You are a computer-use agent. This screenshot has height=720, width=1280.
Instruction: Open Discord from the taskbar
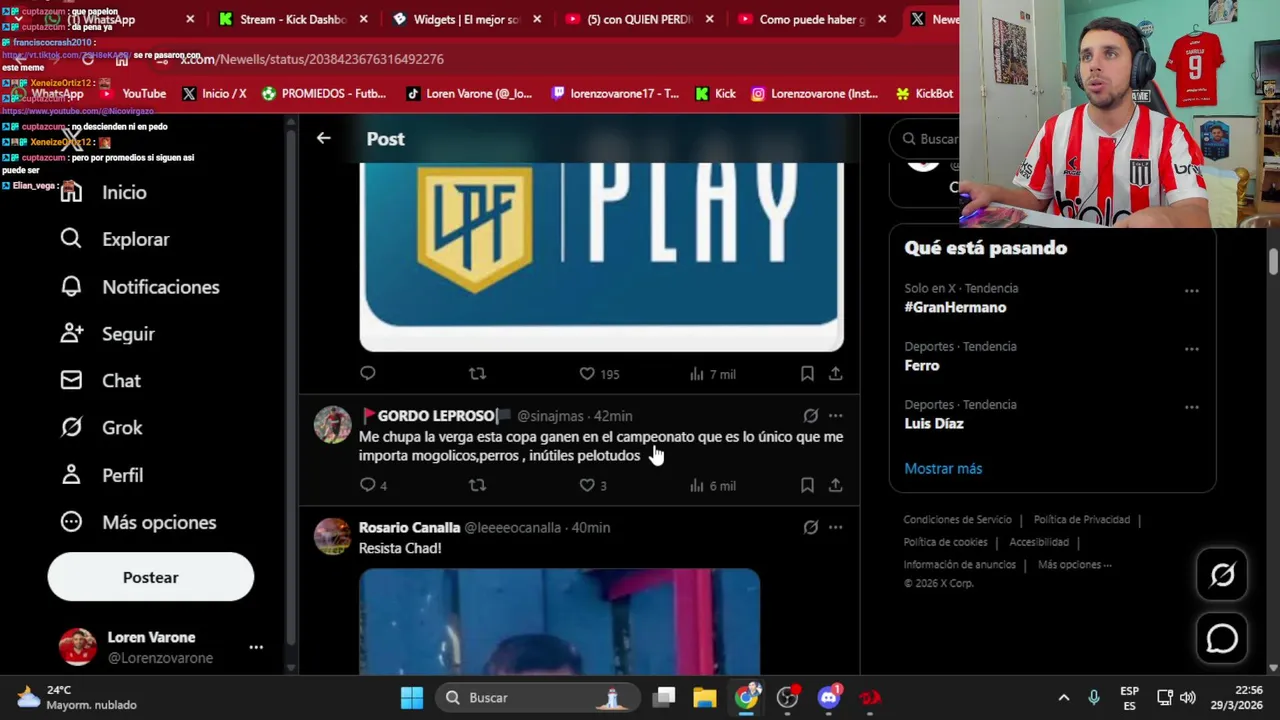point(829,697)
